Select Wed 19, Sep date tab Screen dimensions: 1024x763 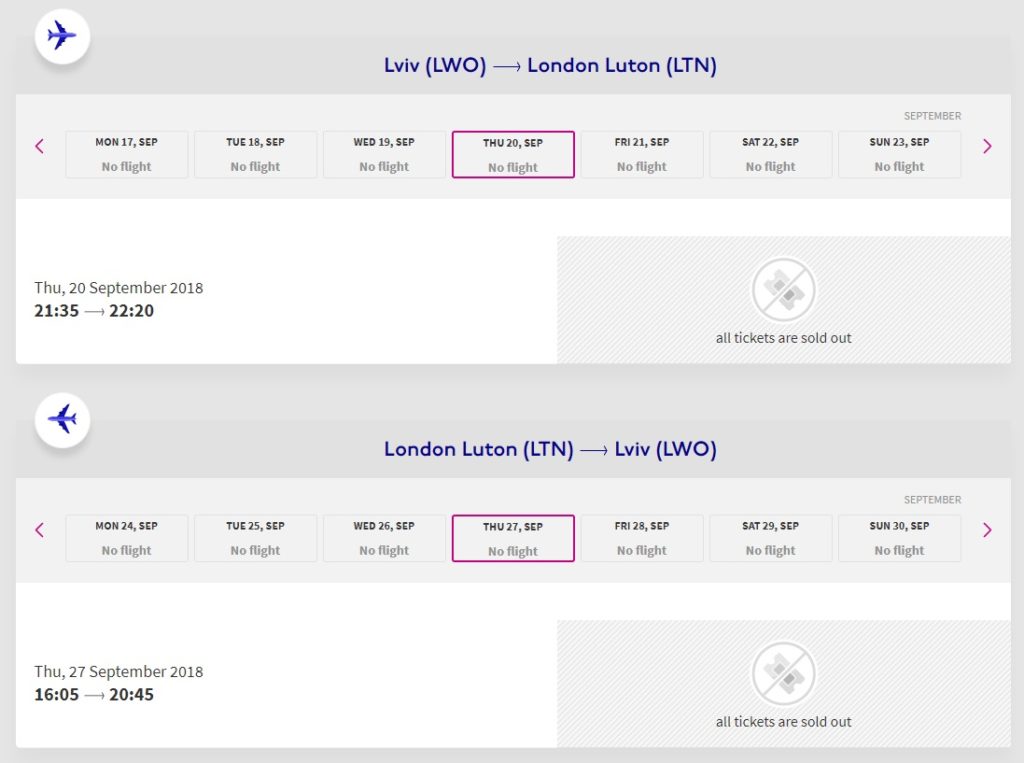[384, 155]
